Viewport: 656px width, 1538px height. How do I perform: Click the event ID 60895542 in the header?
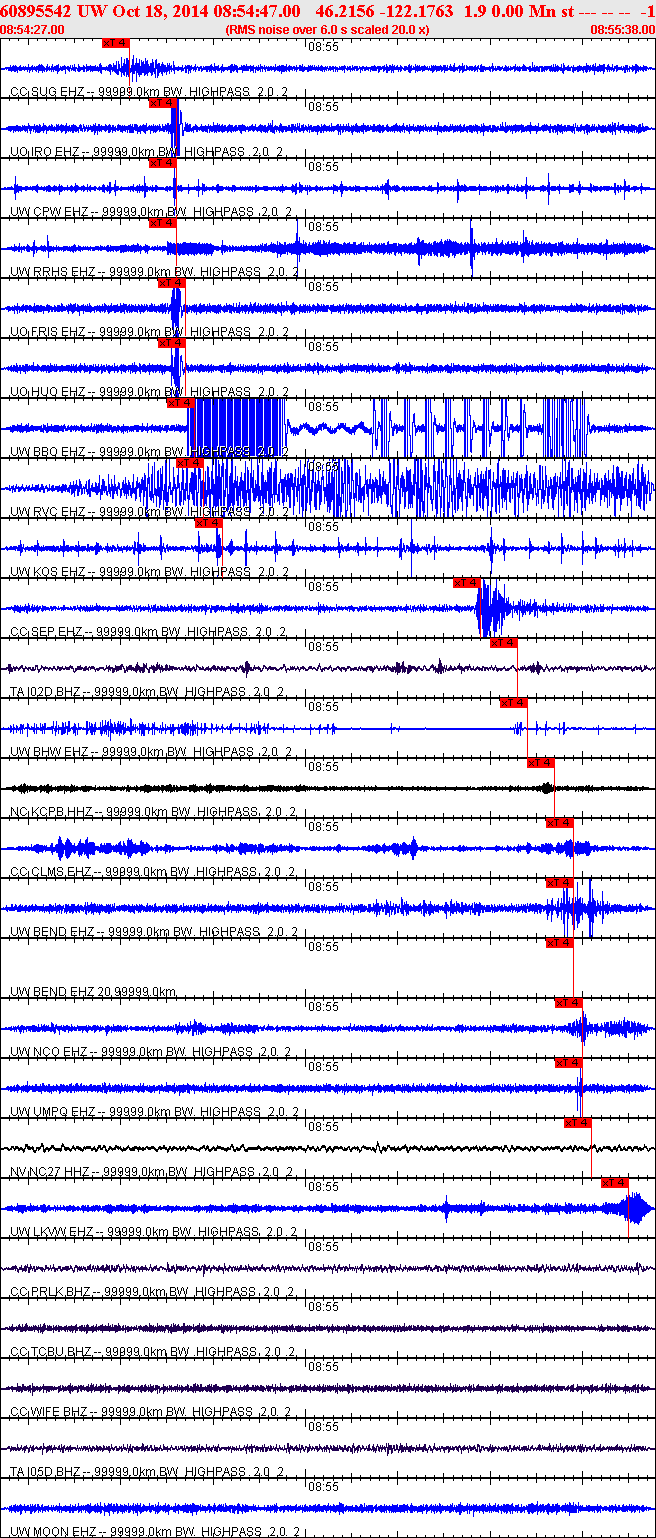37,10
